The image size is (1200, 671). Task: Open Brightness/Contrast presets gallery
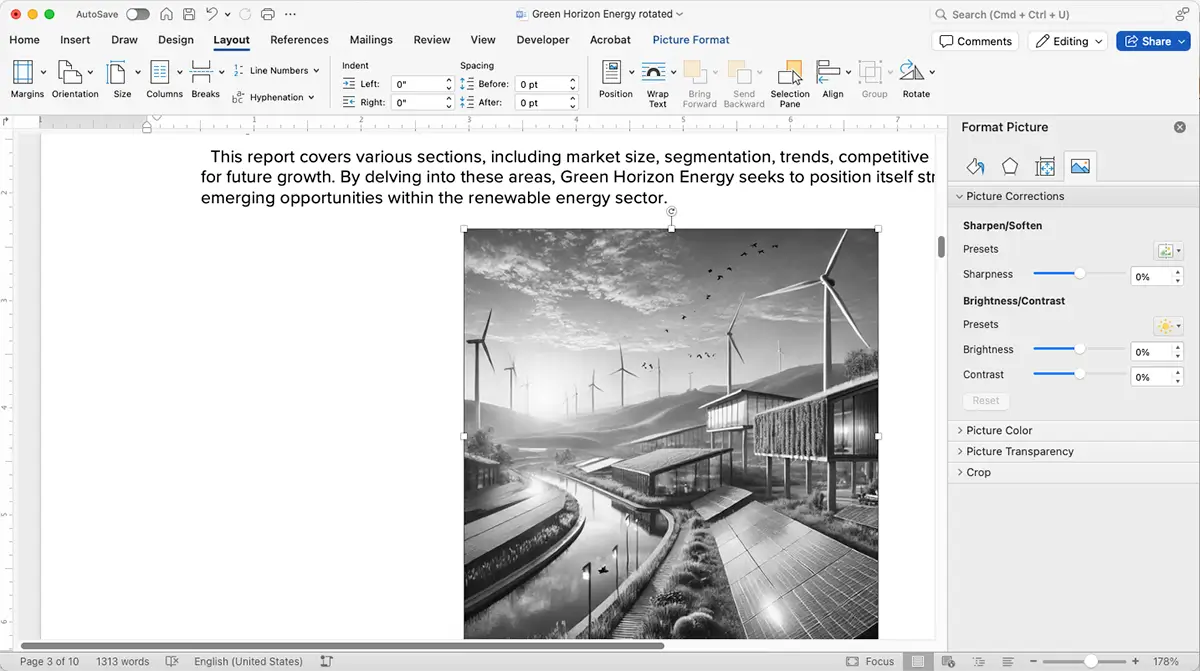pyautogui.click(x=1167, y=325)
